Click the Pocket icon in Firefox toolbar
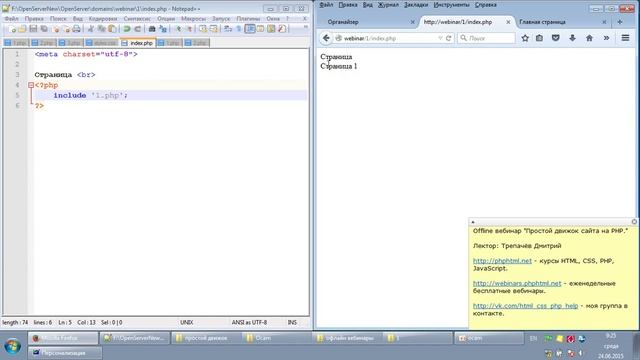 [556, 38]
